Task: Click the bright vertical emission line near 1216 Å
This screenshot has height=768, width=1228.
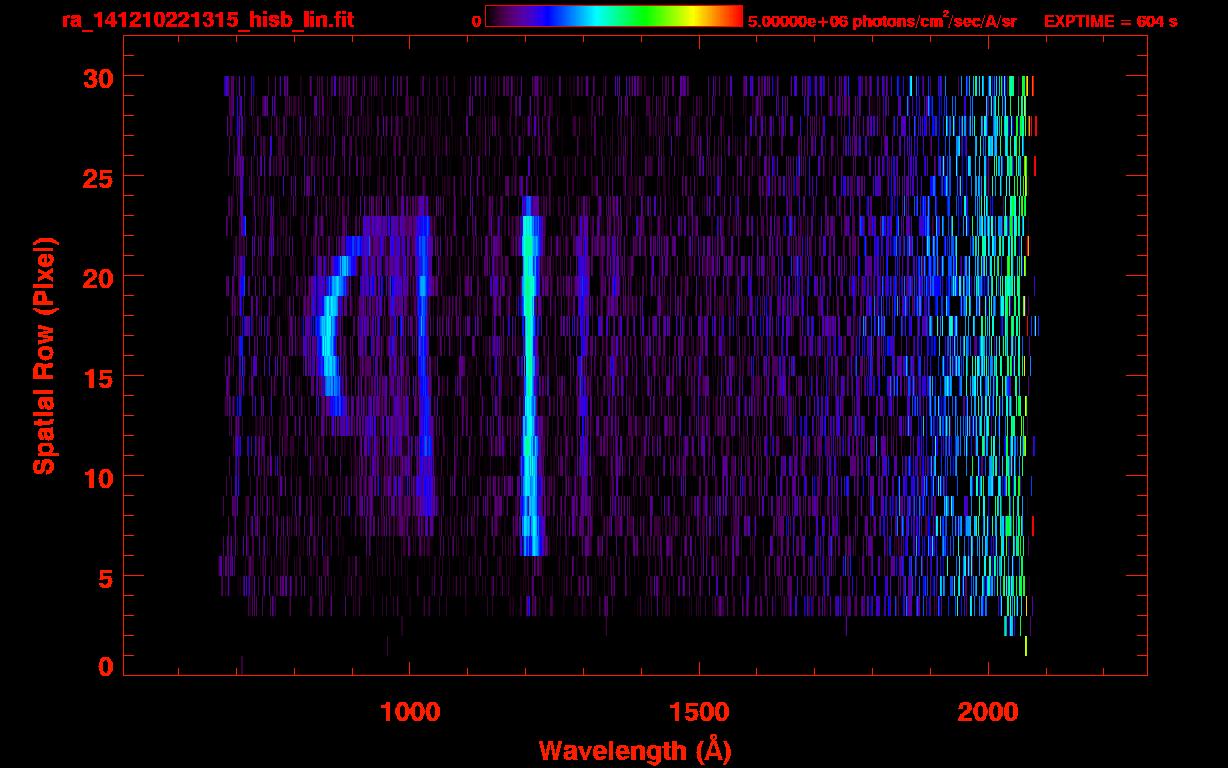Action: [530, 375]
